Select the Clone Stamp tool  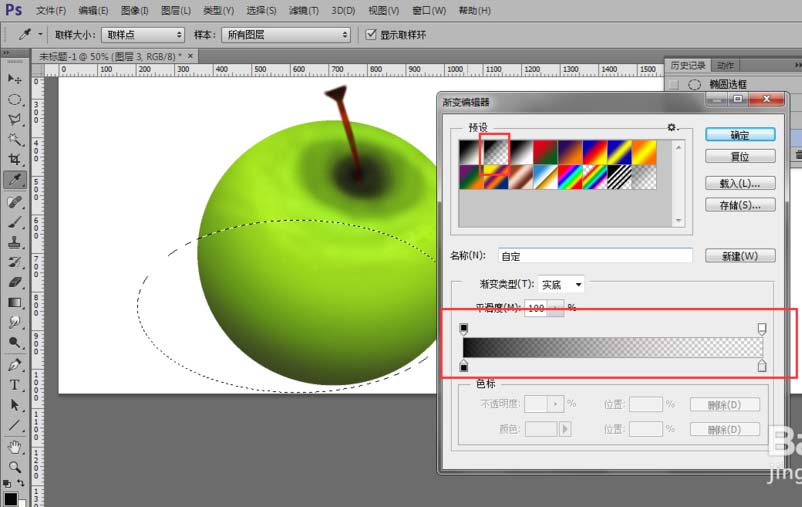click(14, 242)
